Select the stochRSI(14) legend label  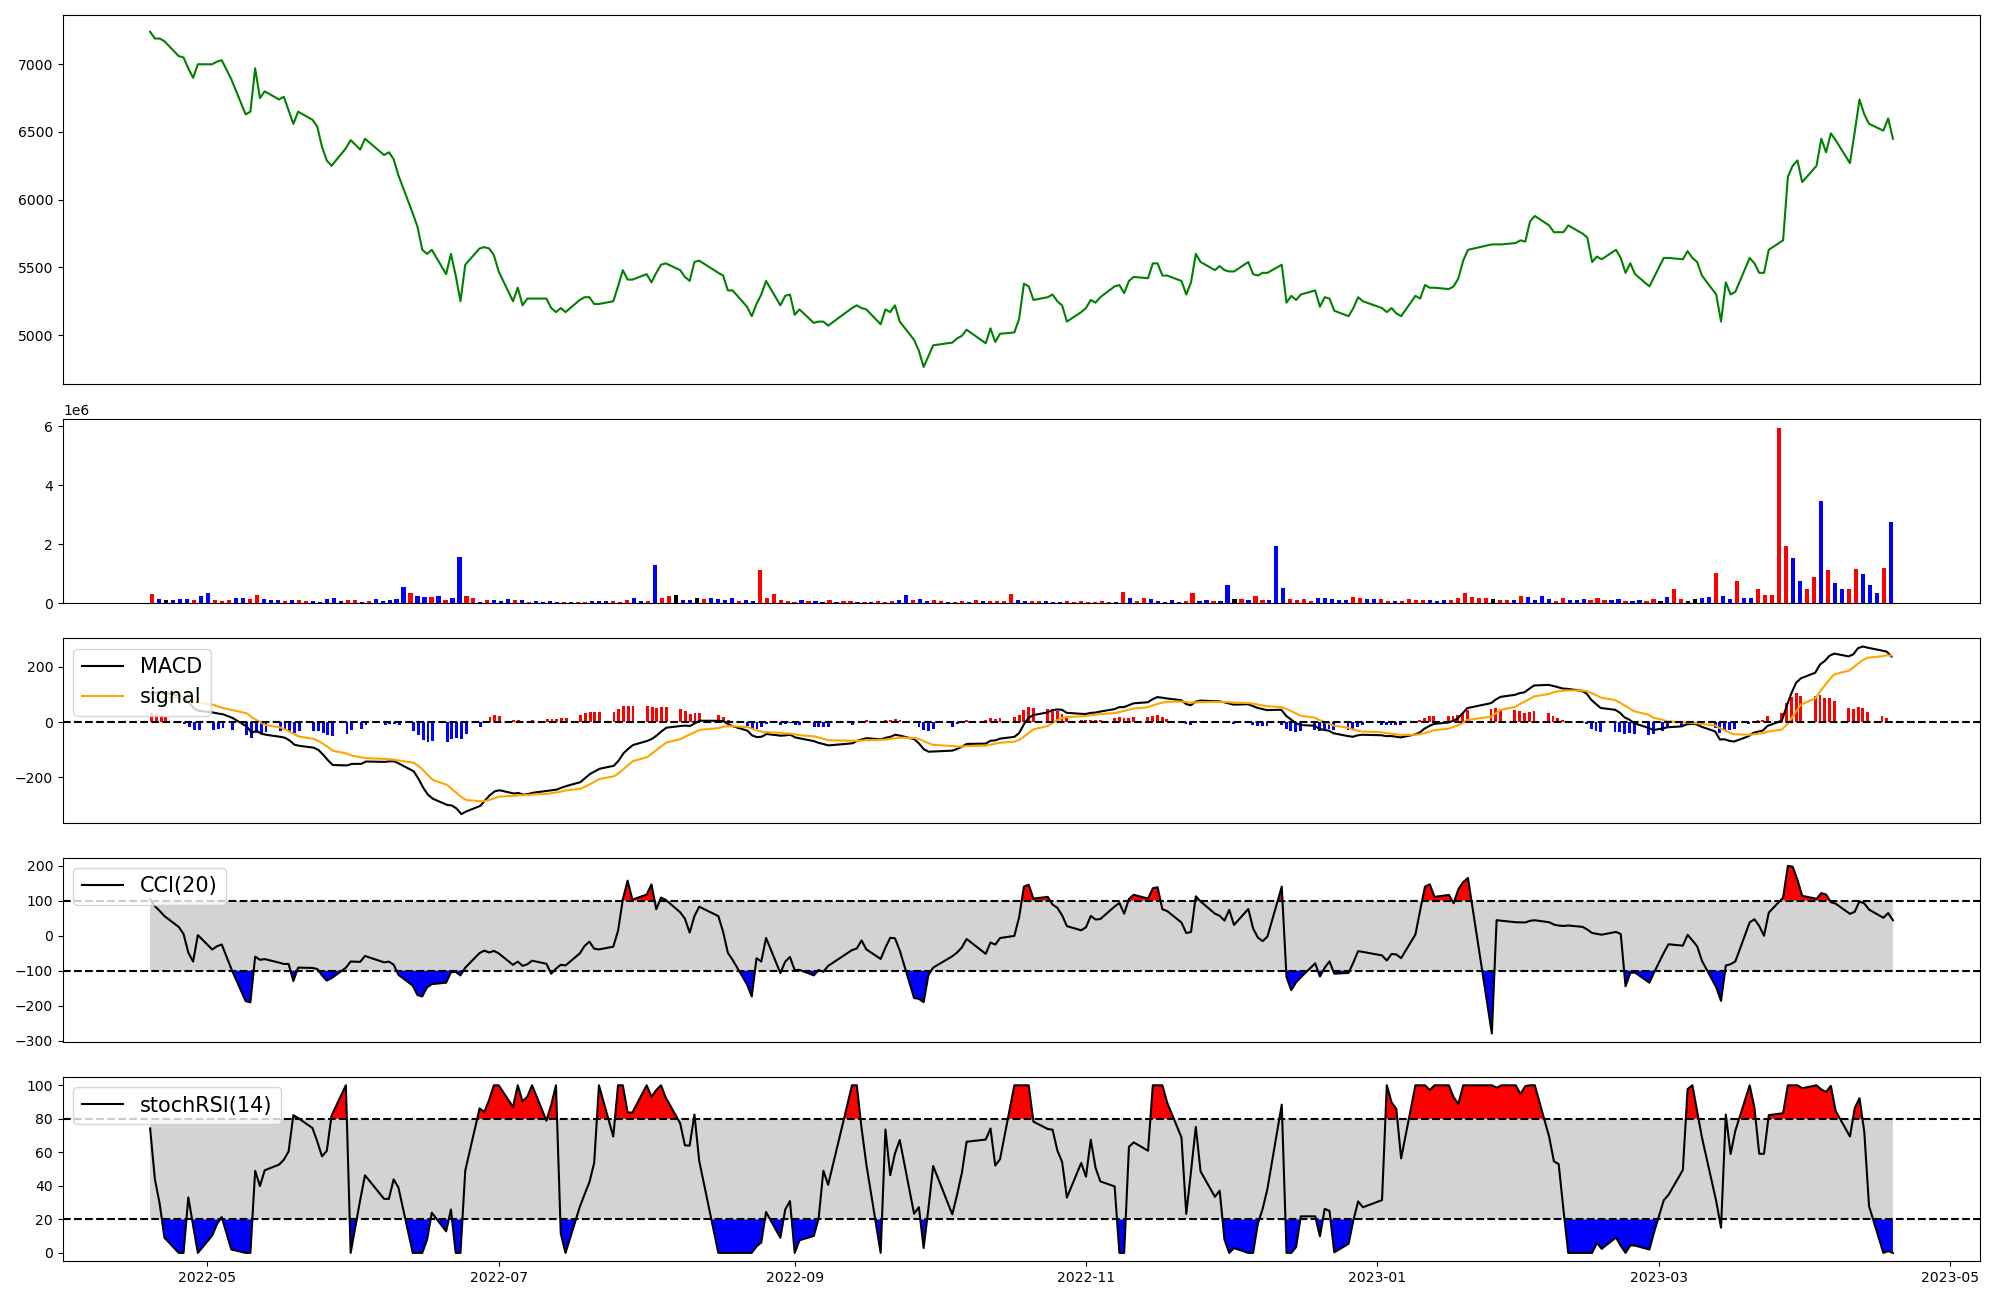[205, 1104]
